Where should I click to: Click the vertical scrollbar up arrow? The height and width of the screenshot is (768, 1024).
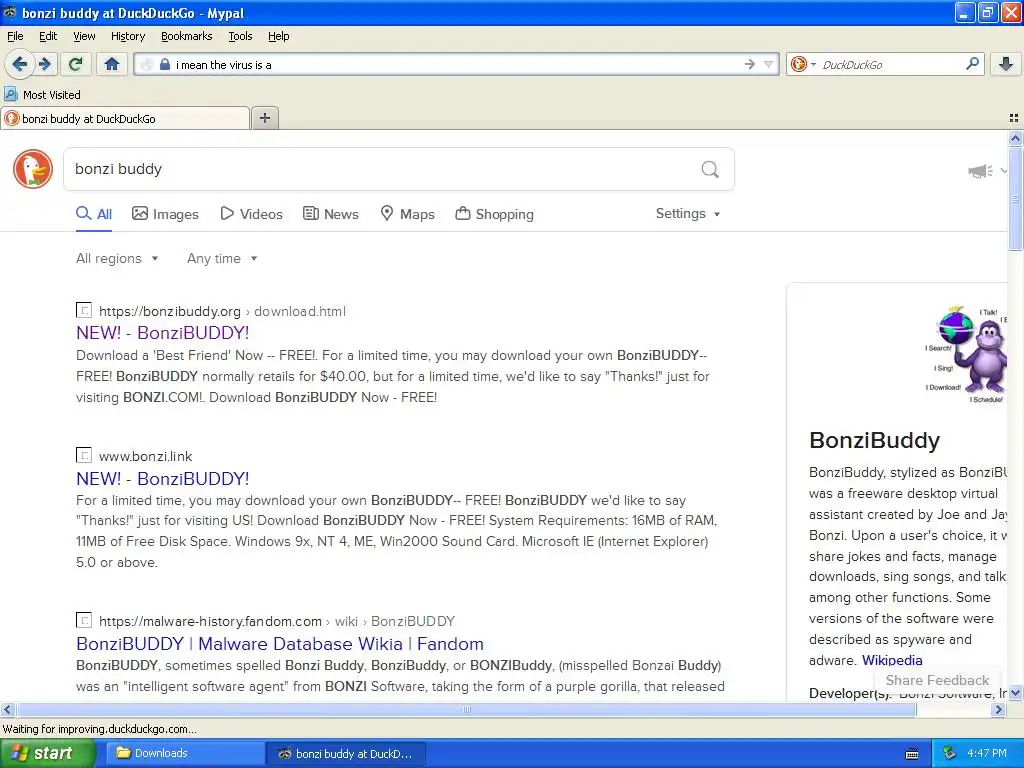pos(1015,138)
